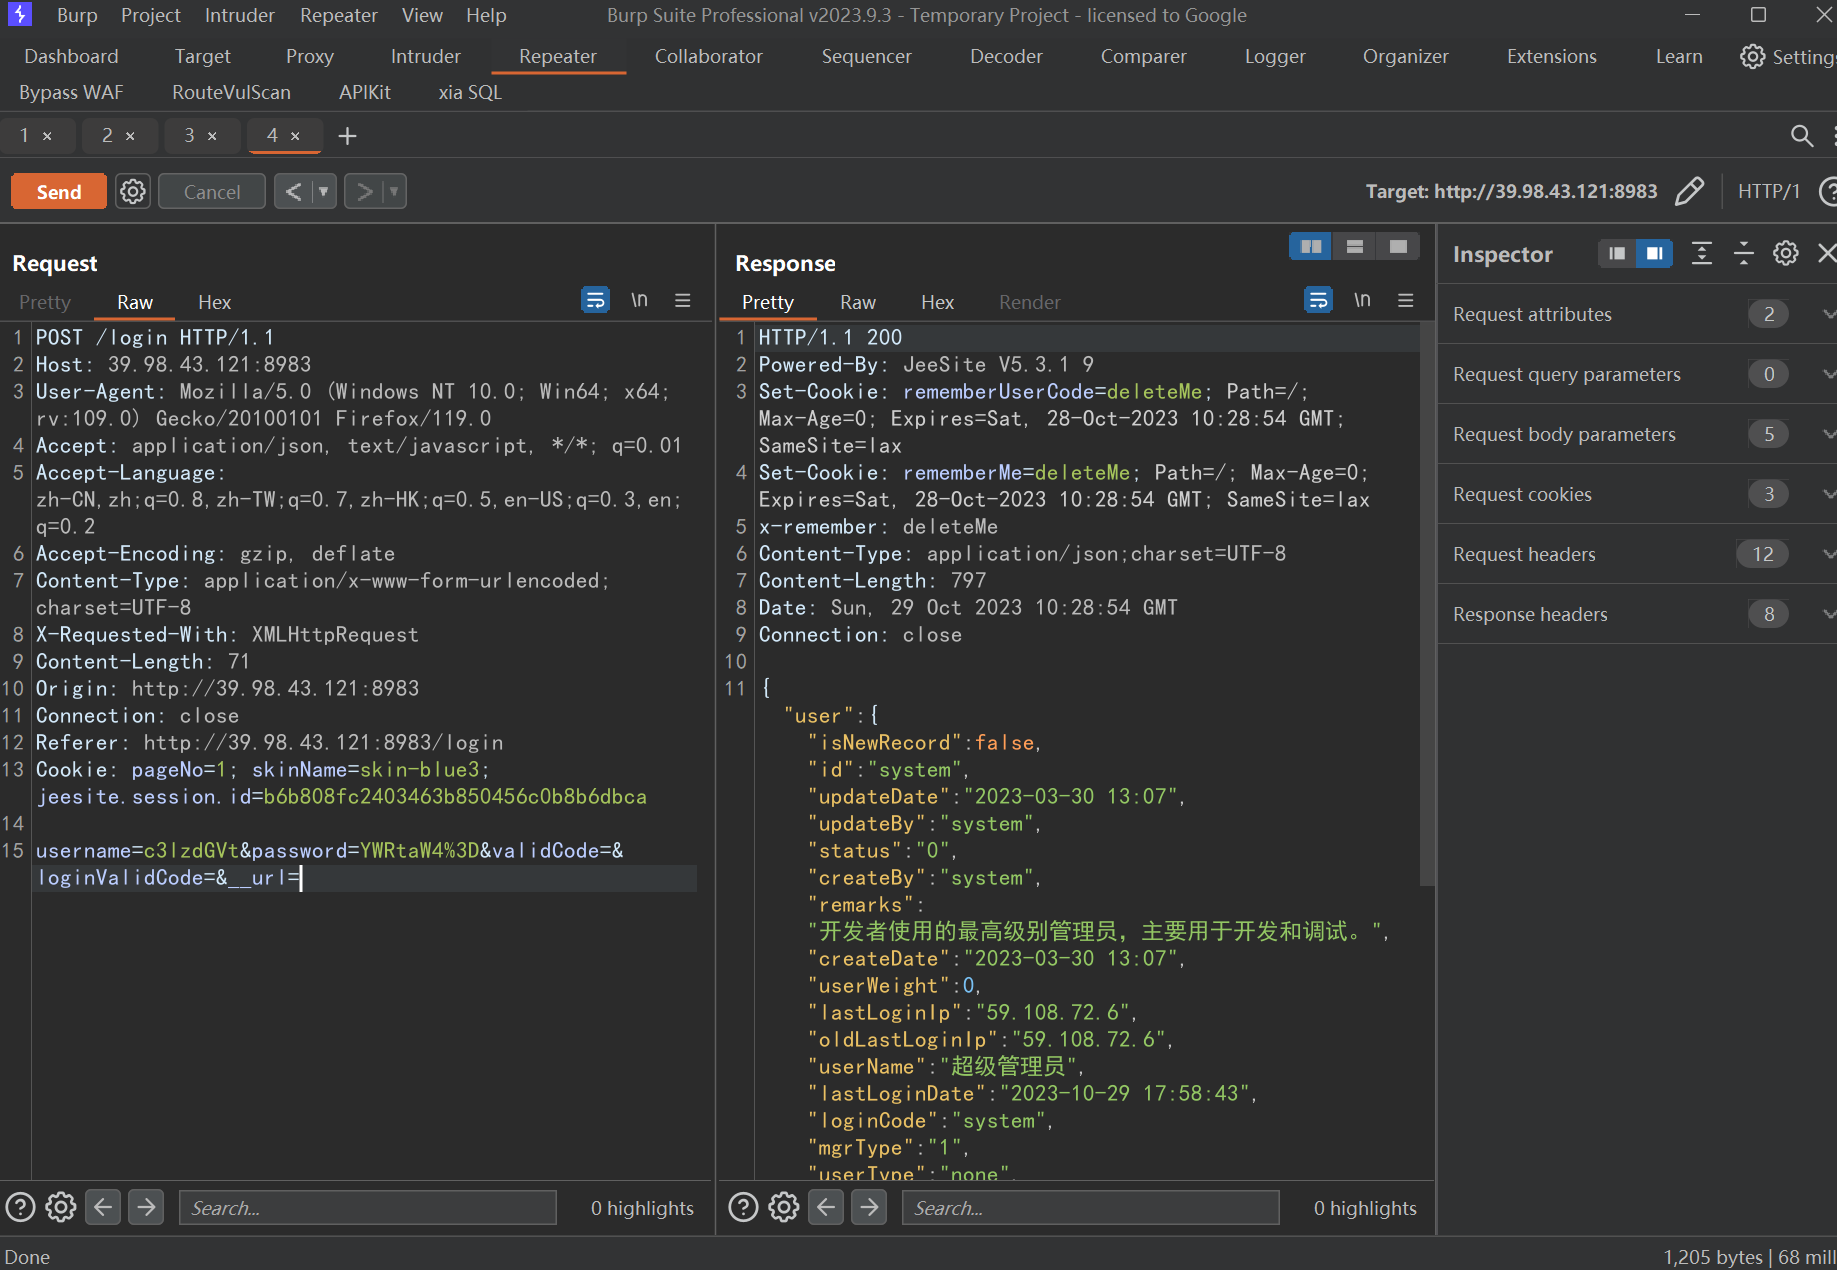Open Response search settings gear
Viewport: 1837px width, 1270px height.
coord(784,1207)
